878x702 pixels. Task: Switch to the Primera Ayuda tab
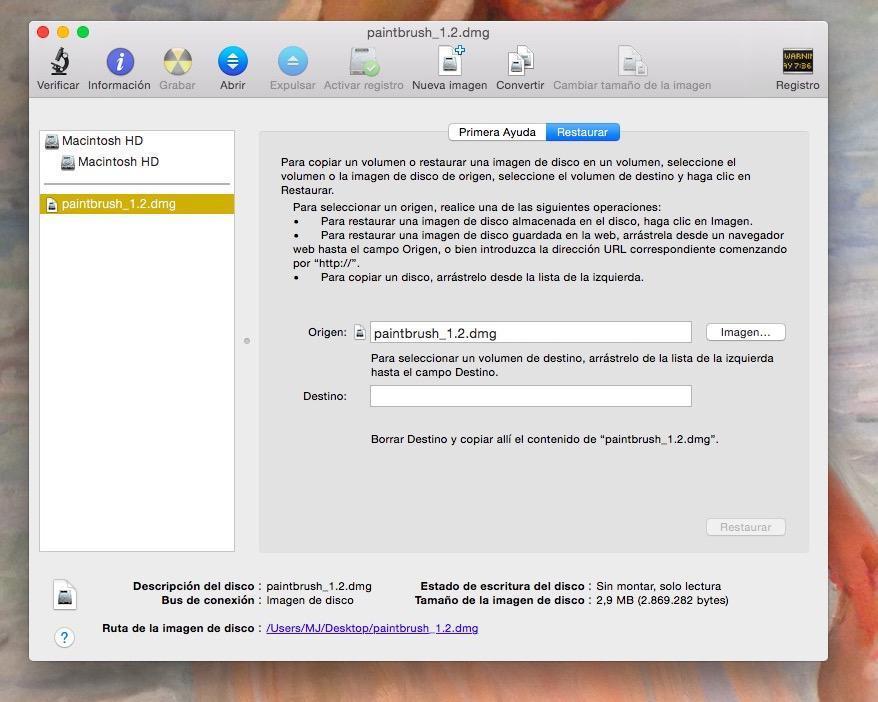pos(497,132)
